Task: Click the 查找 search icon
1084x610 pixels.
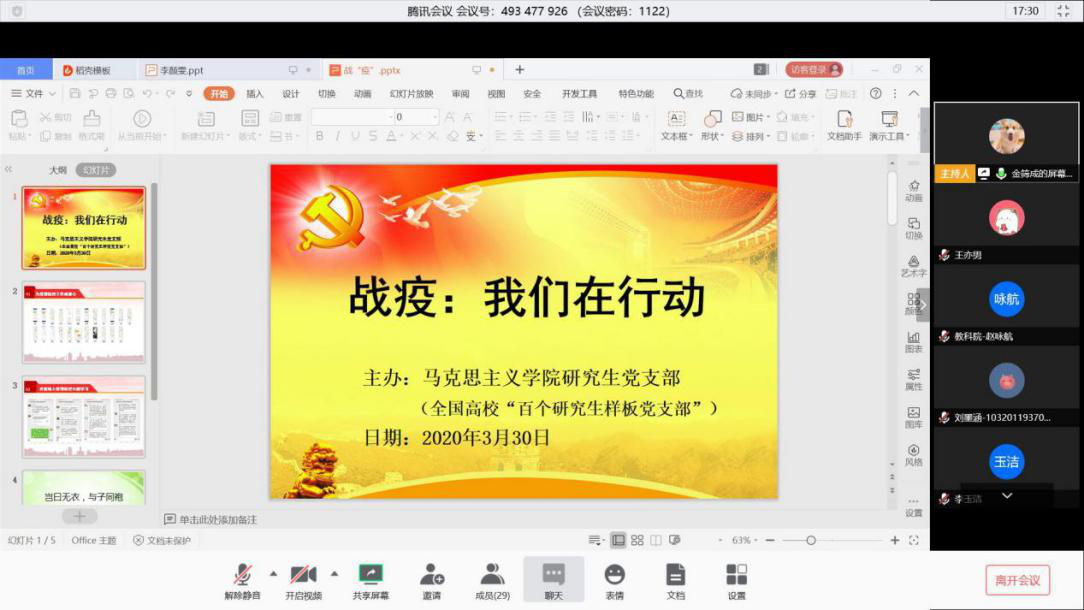Action: (688, 93)
